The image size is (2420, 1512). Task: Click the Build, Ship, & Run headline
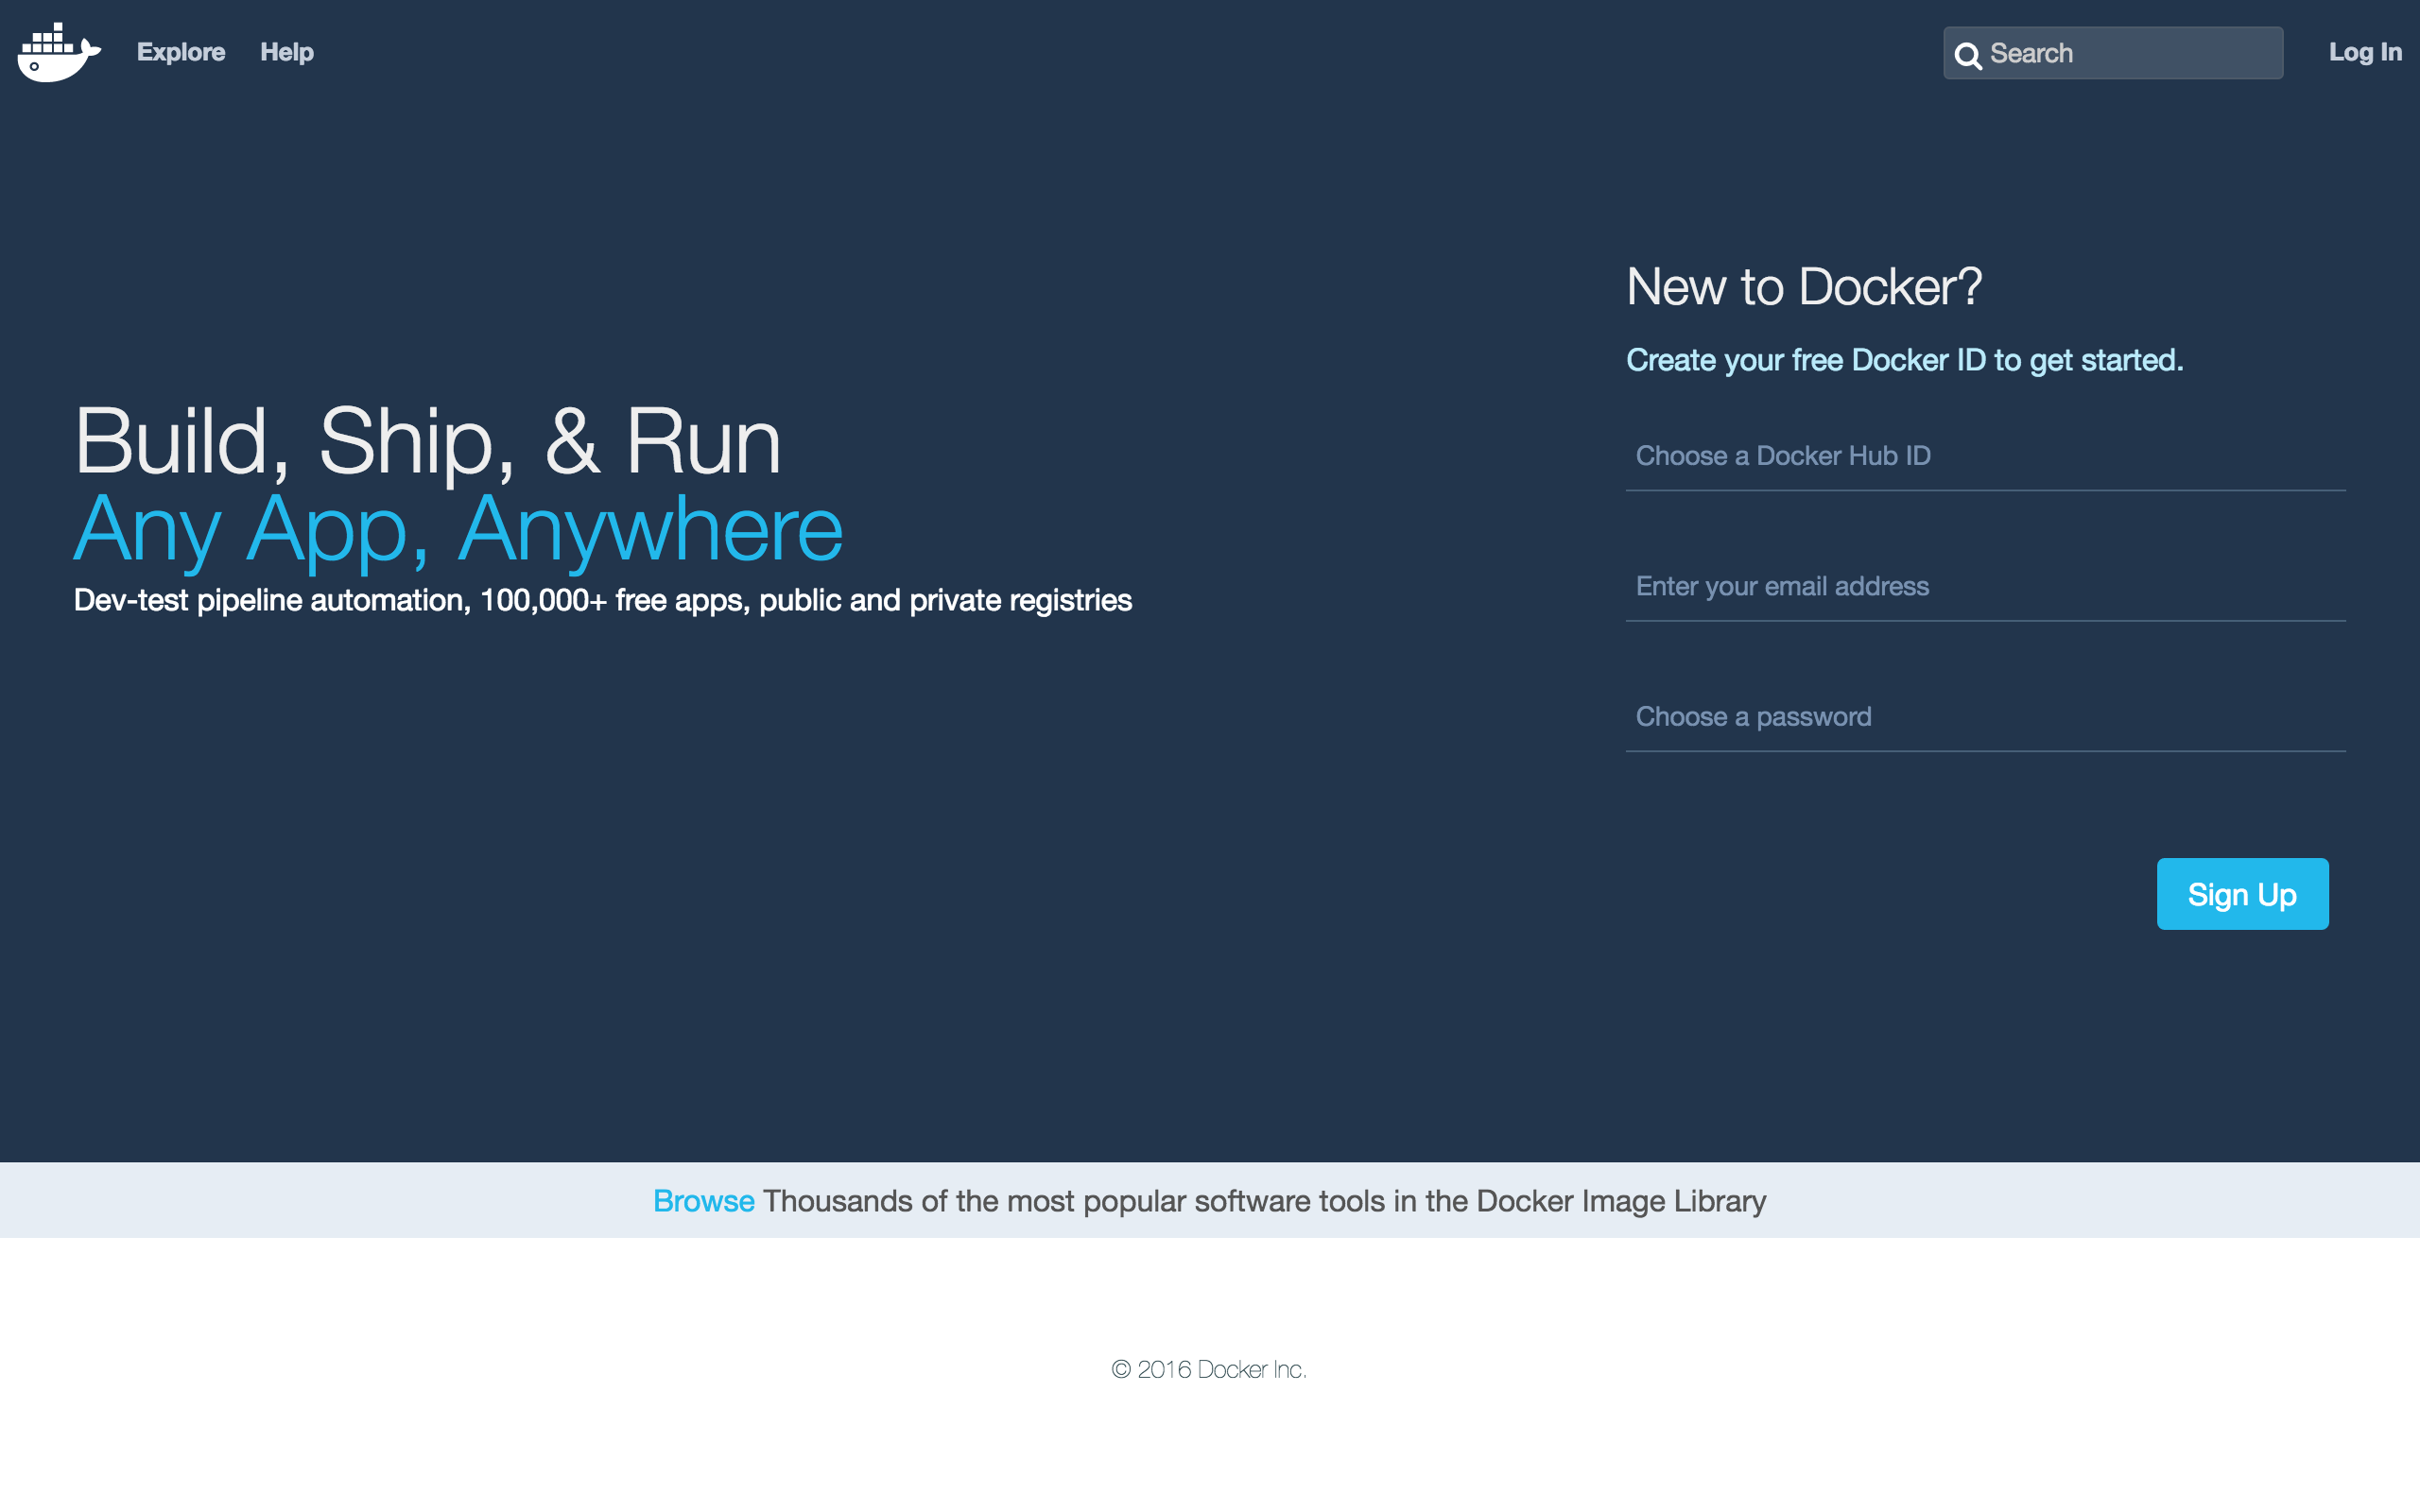[x=427, y=441]
